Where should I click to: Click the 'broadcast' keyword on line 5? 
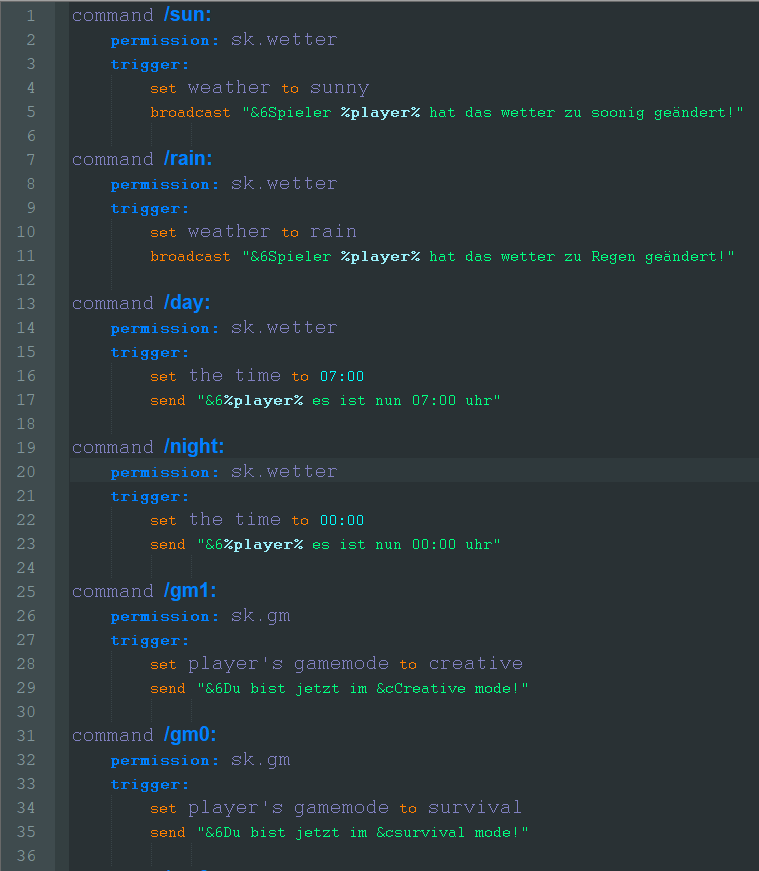190,112
